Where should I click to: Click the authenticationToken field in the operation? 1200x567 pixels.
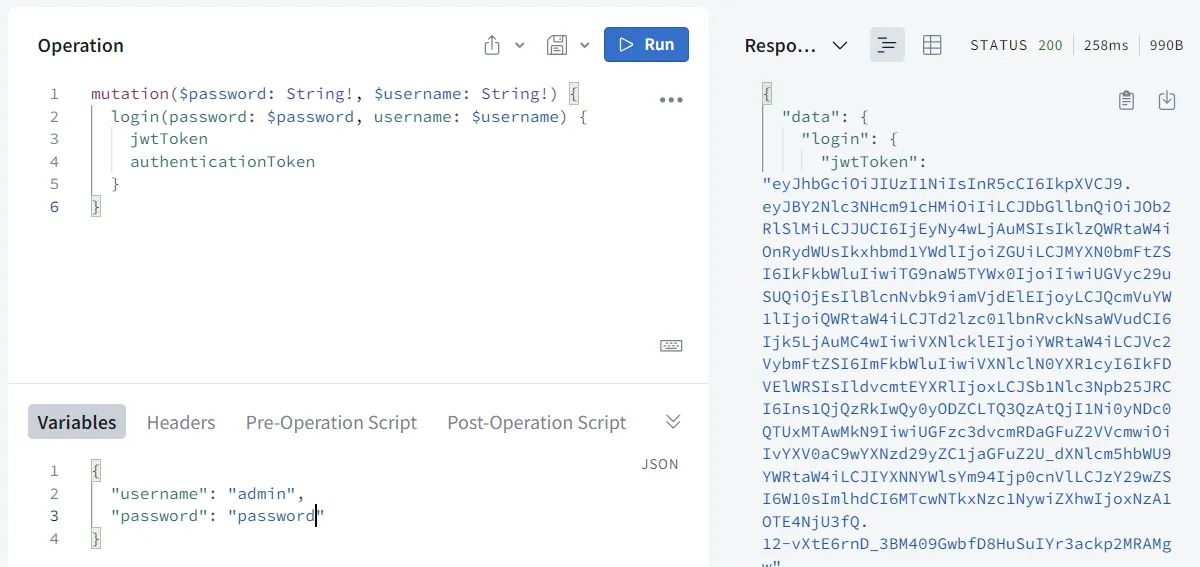222,161
